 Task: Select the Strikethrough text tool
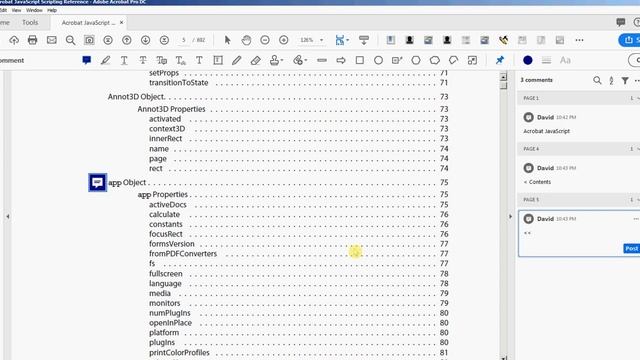[x=143, y=60]
